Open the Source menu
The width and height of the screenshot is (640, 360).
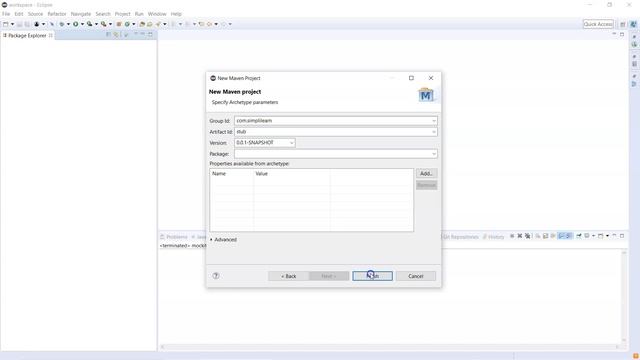click(35, 14)
